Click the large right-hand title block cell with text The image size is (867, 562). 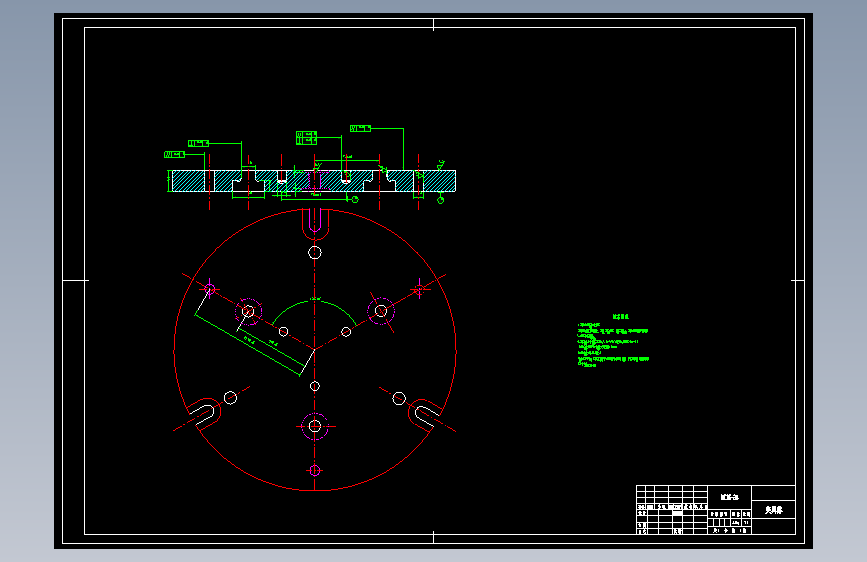pyautogui.click(x=774, y=510)
